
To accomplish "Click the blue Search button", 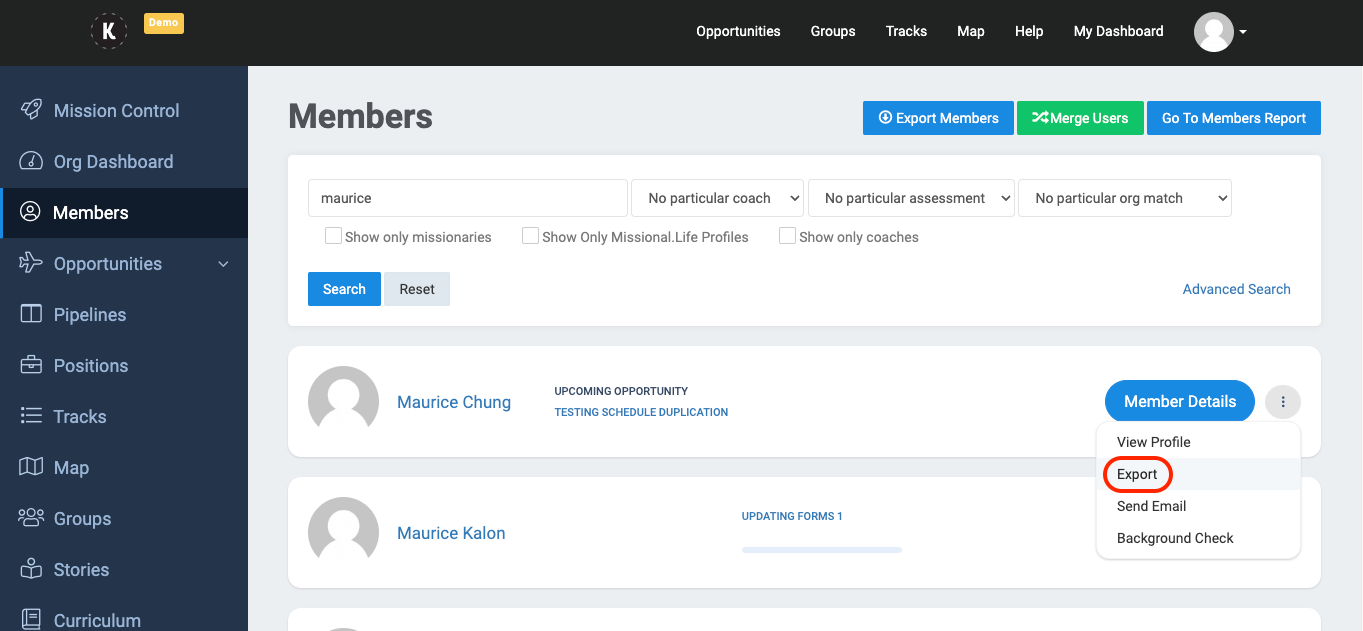I will (344, 289).
